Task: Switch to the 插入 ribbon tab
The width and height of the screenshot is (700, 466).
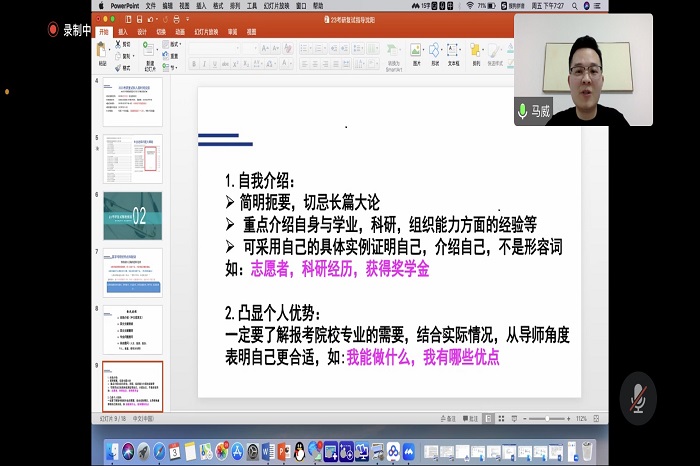Action: coord(123,31)
